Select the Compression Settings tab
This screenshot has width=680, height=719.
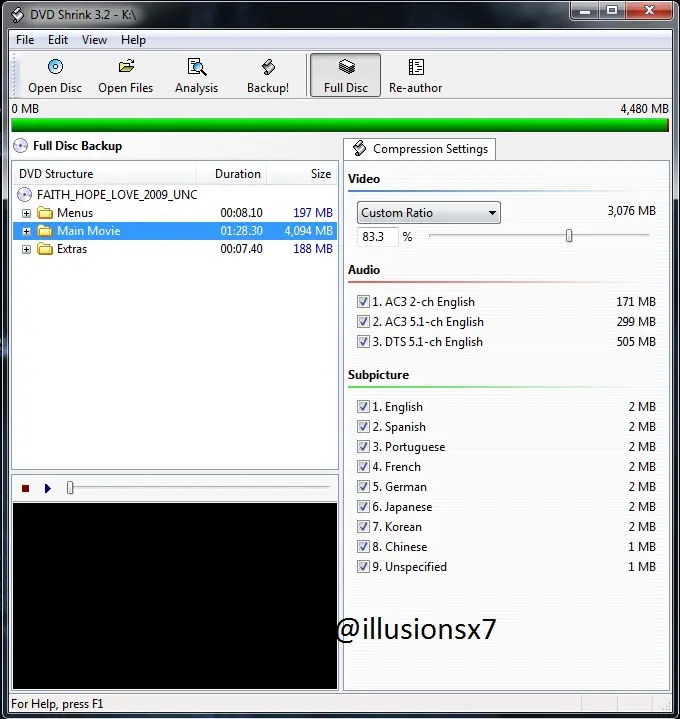tap(420, 149)
